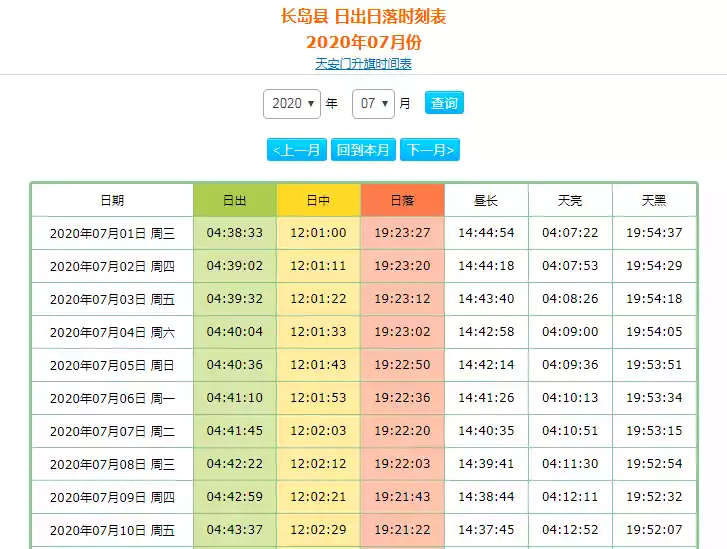
Task: Click the 日出 column header
Action: click(235, 200)
